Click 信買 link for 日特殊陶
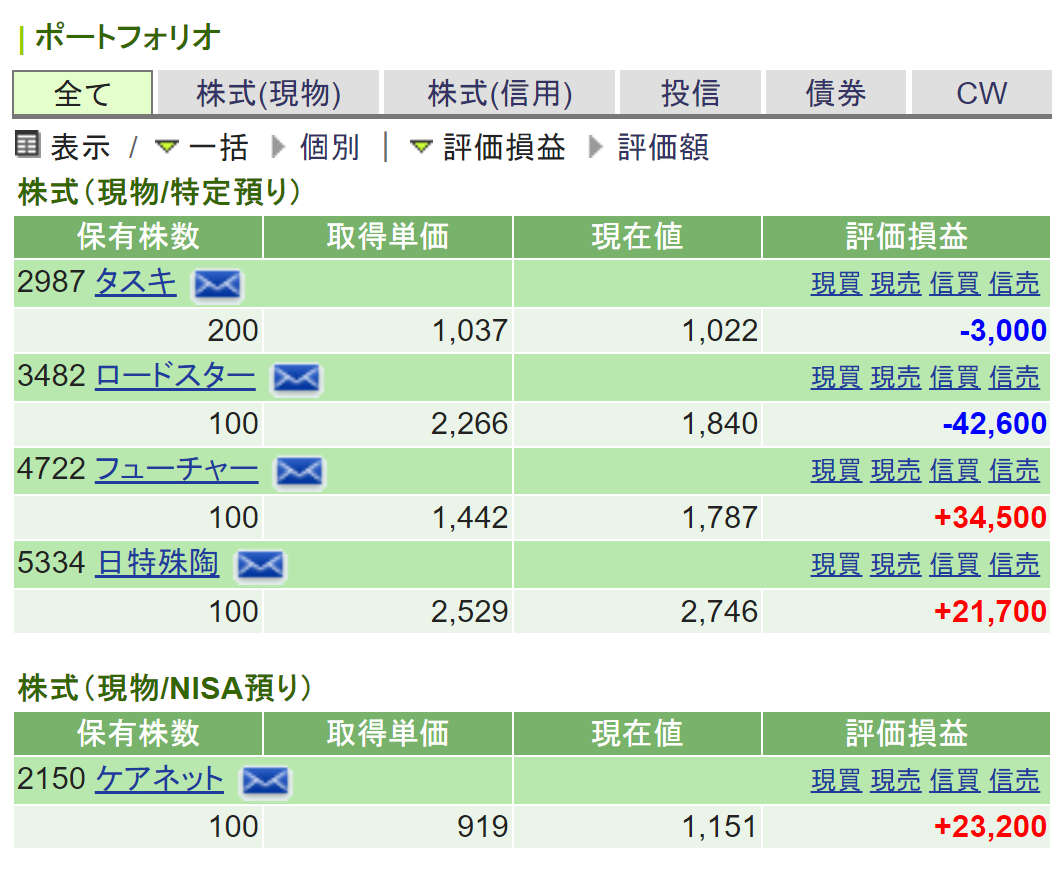The width and height of the screenshot is (1062, 870). click(954, 565)
